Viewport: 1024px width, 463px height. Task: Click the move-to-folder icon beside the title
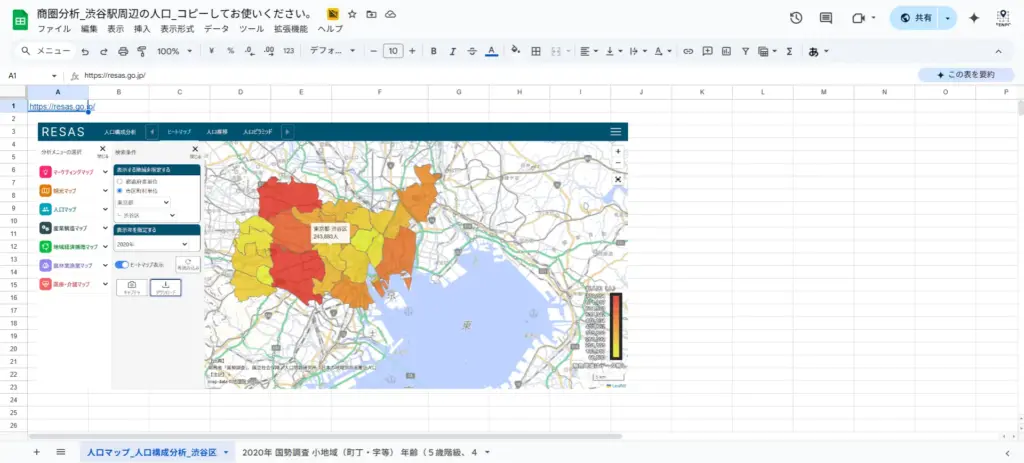pyautogui.click(x=371, y=14)
